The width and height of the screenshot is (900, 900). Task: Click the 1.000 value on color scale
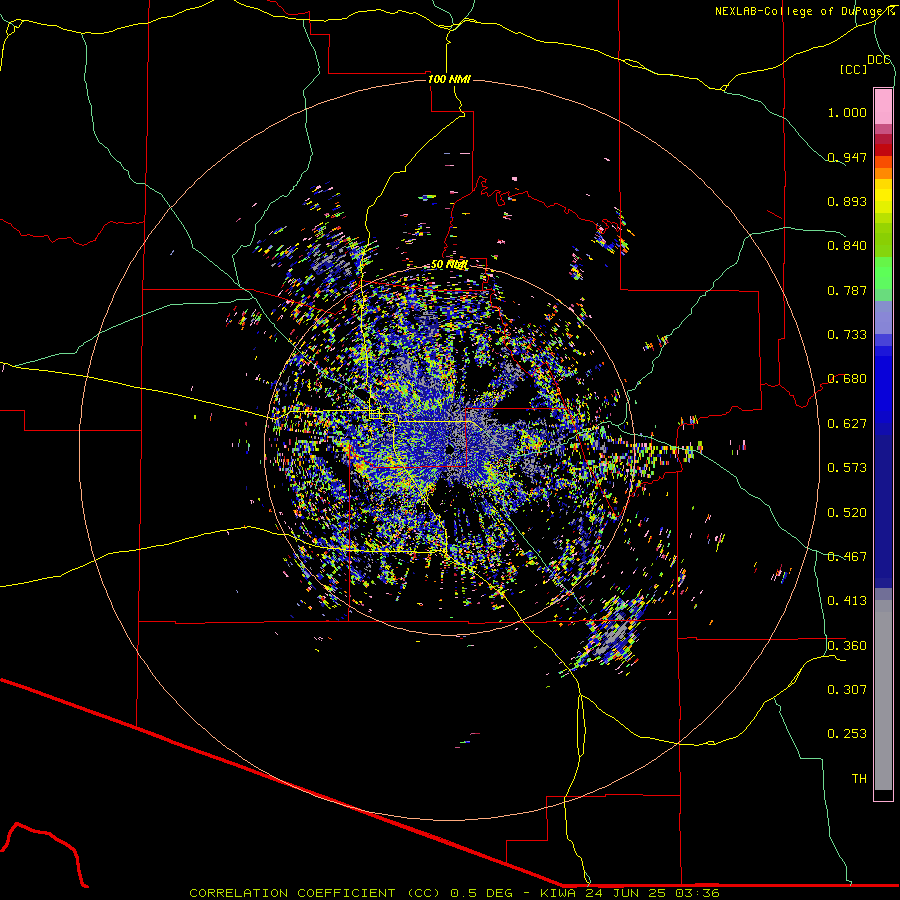[x=847, y=112]
